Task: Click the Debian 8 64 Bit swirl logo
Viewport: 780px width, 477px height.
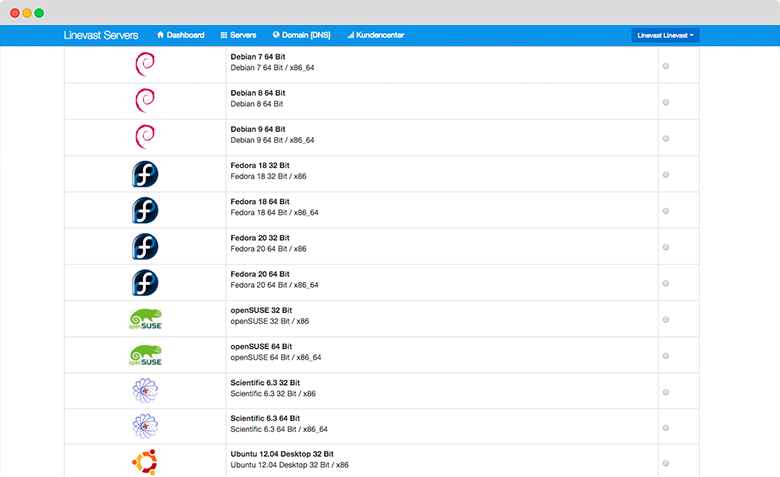Action: (145, 100)
